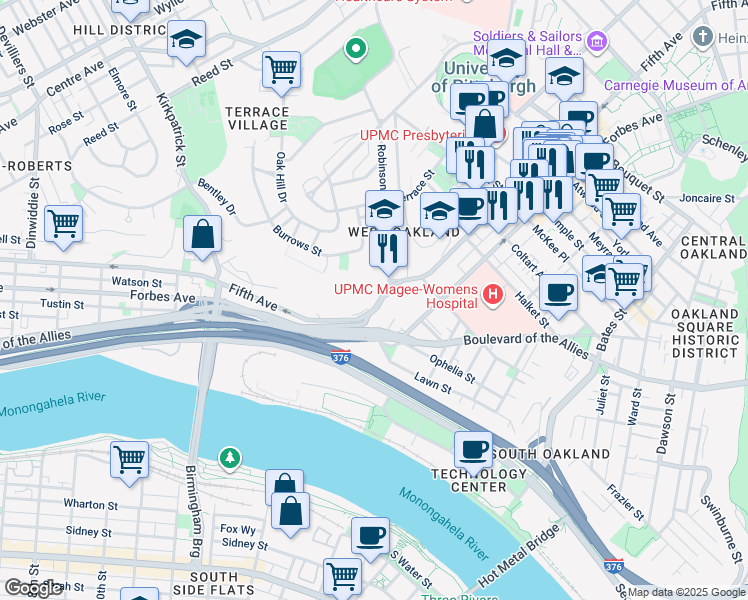Click the Soldiers & Sailors Memorial Hall label
748x600 pixels.
(527, 43)
